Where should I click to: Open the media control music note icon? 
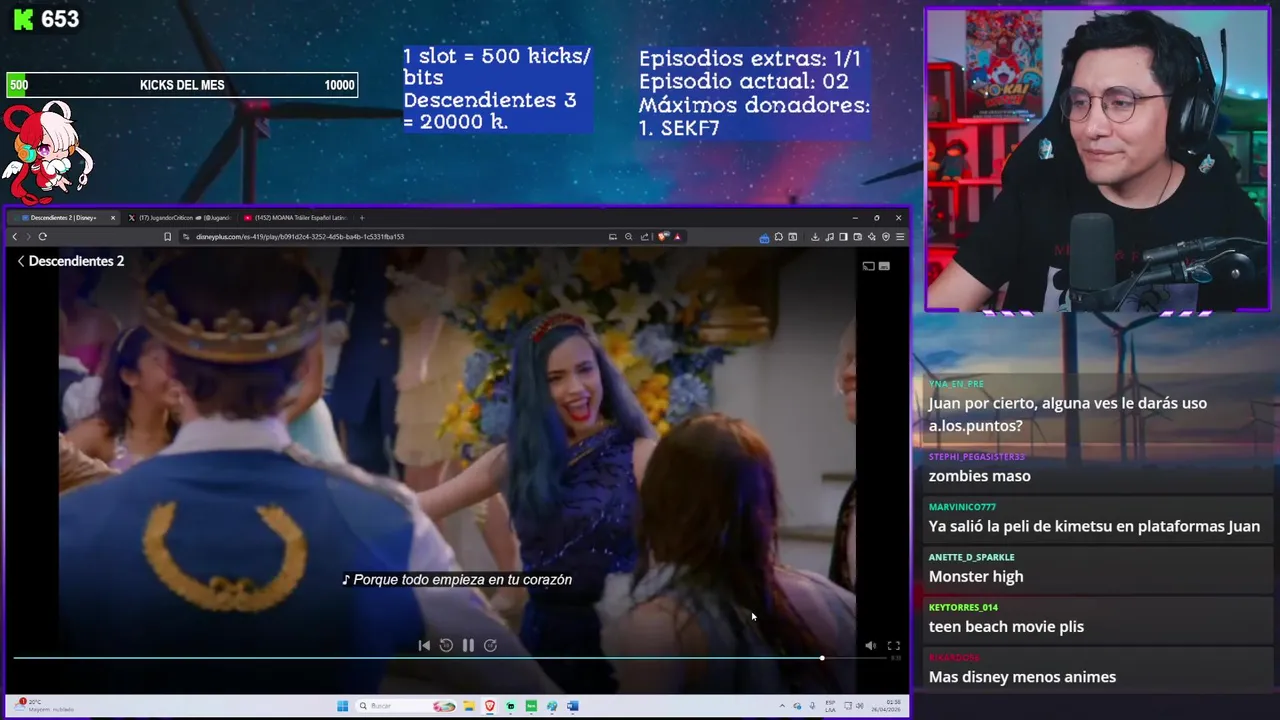829,237
